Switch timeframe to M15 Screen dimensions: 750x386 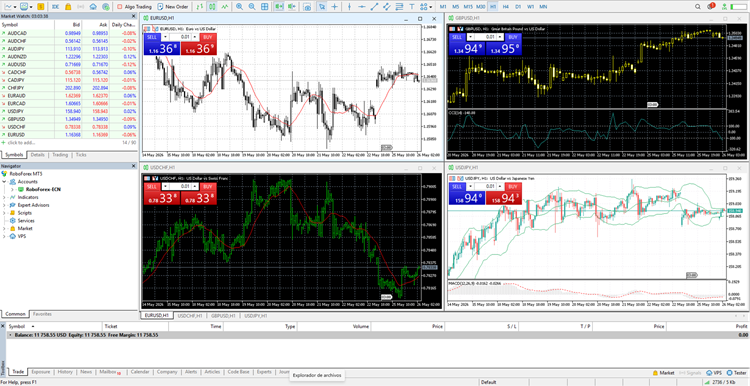click(468, 7)
